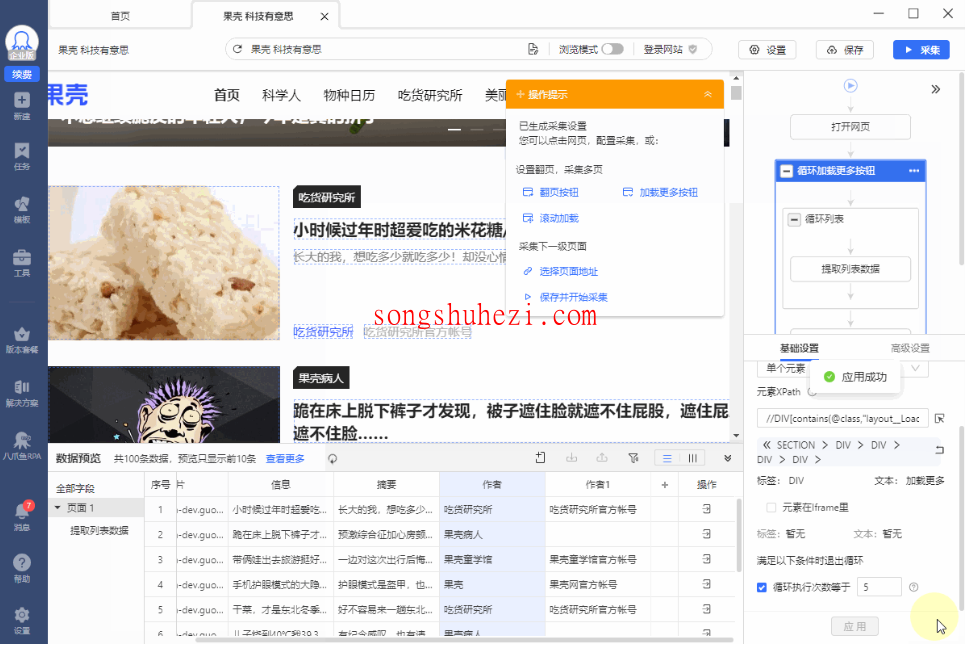The image size is (969, 647).
Task: Close the 果壳 科技有意思 tab
Action: click(324, 17)
